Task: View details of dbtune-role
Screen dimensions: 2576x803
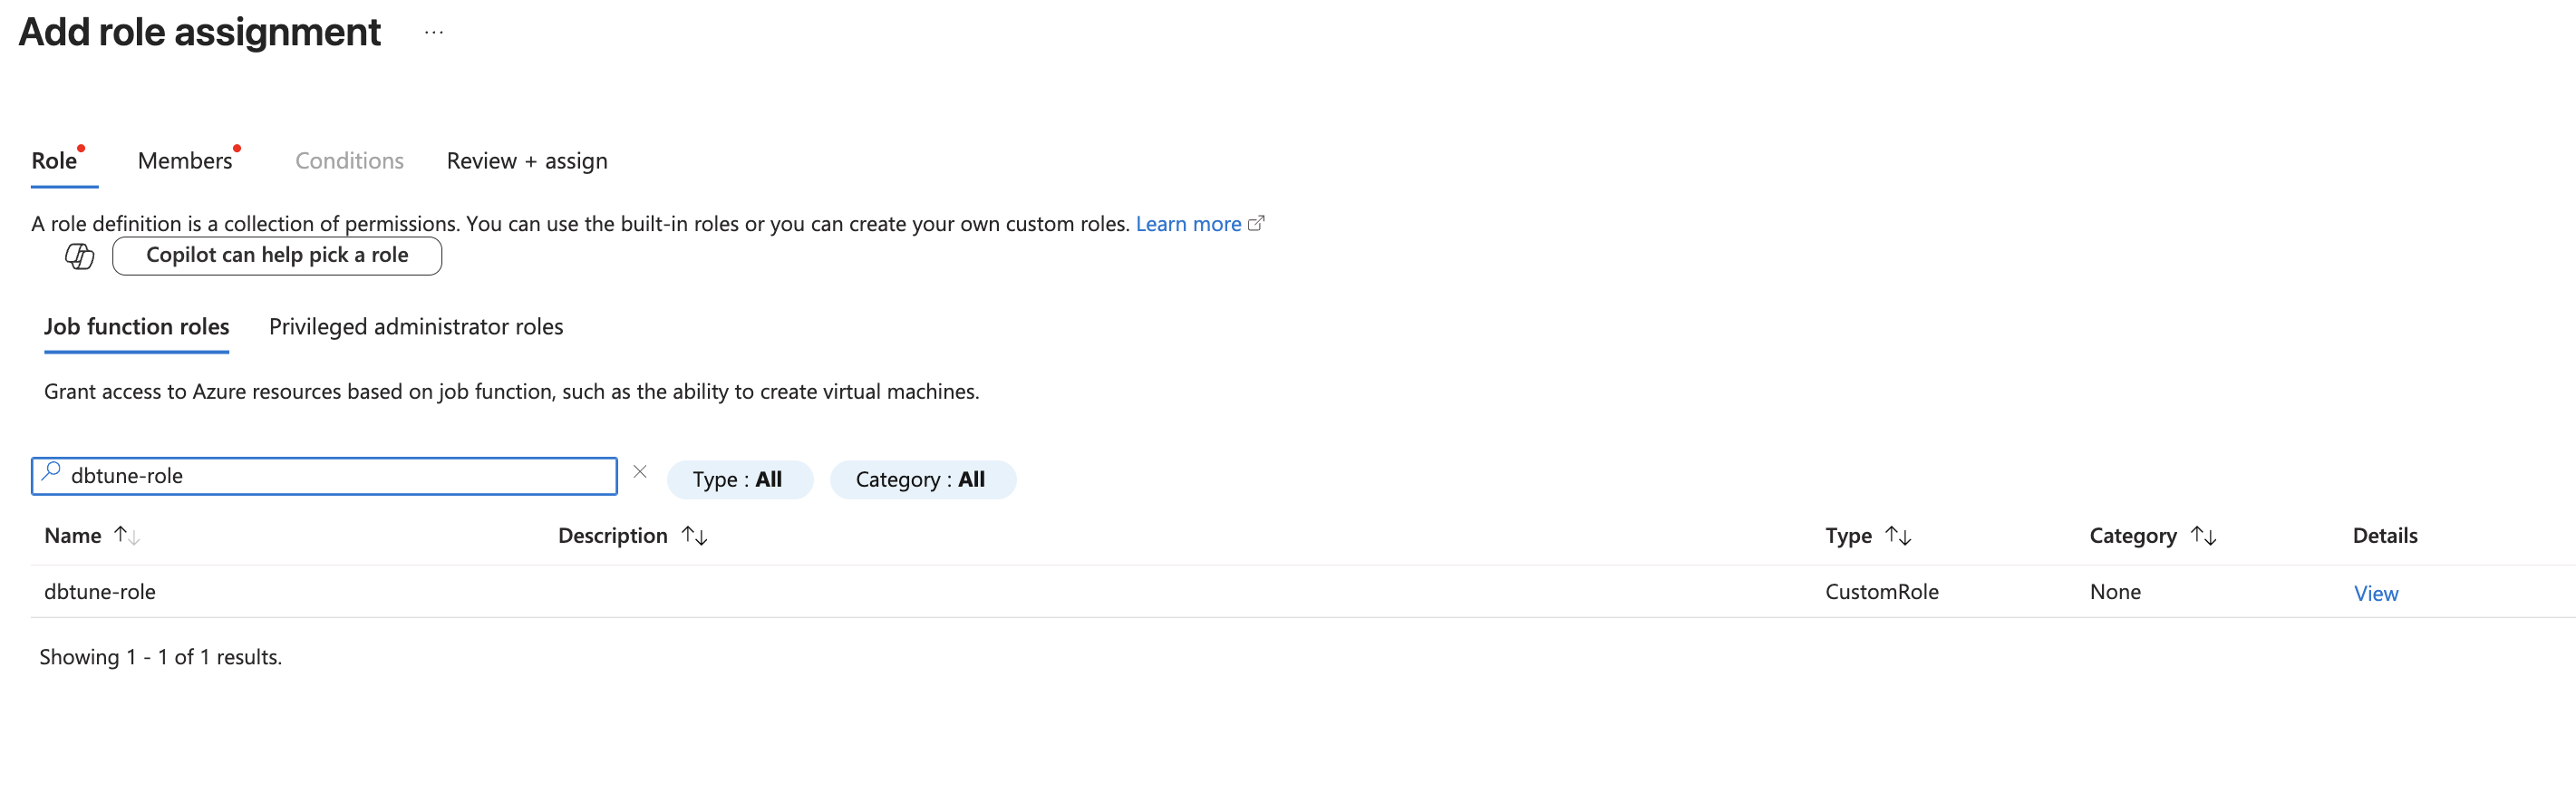Action: [2375, 594]
